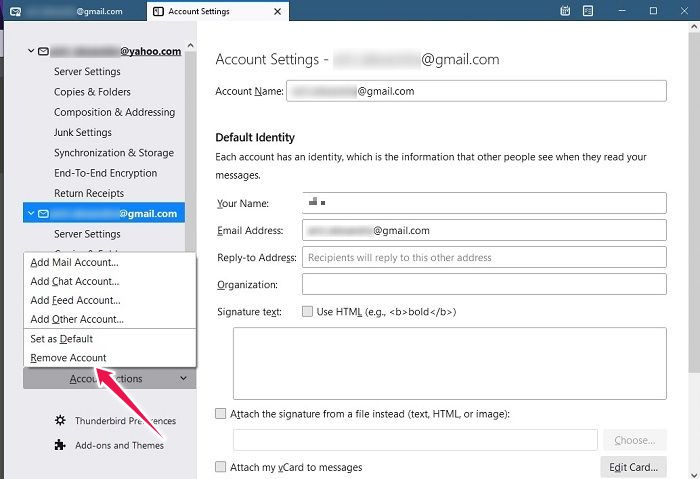Screen dimensions: 700x479
Task: Open the Account Actions dropdown arrow
Action: [183, 379]
